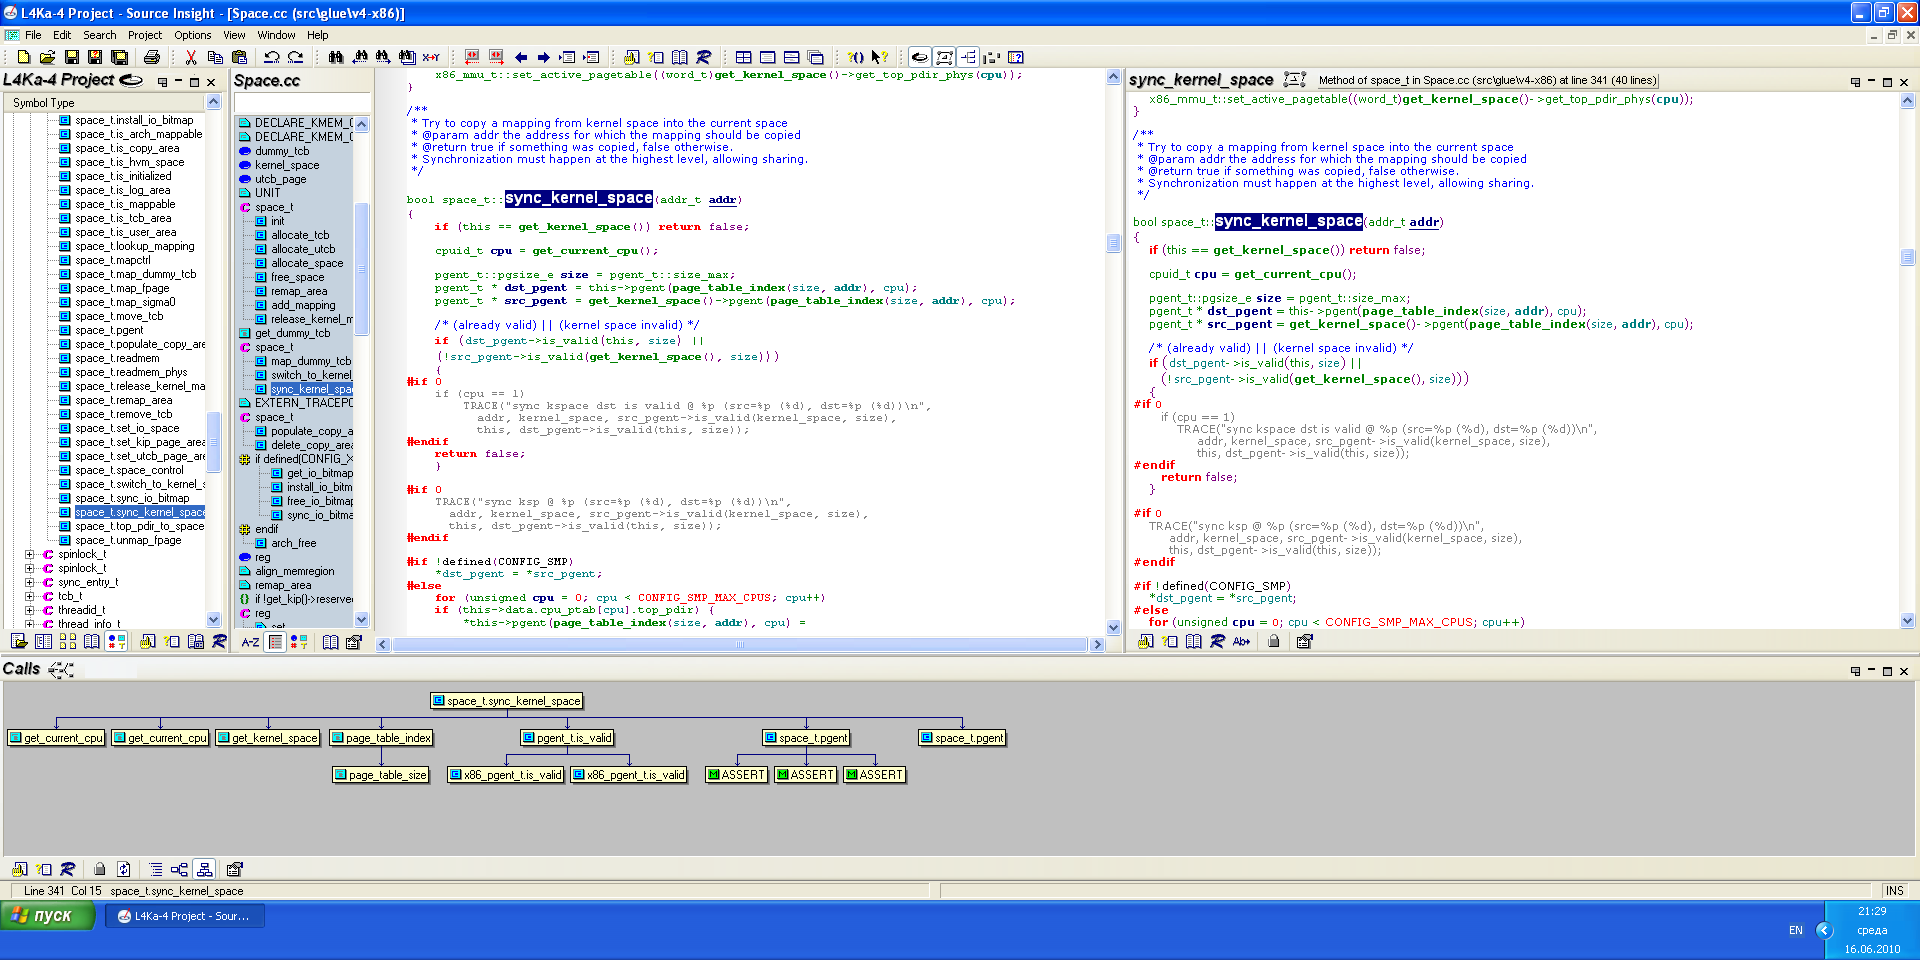Expand the threadid_t tree node
1920x960 pixels.
click(29, 610)
